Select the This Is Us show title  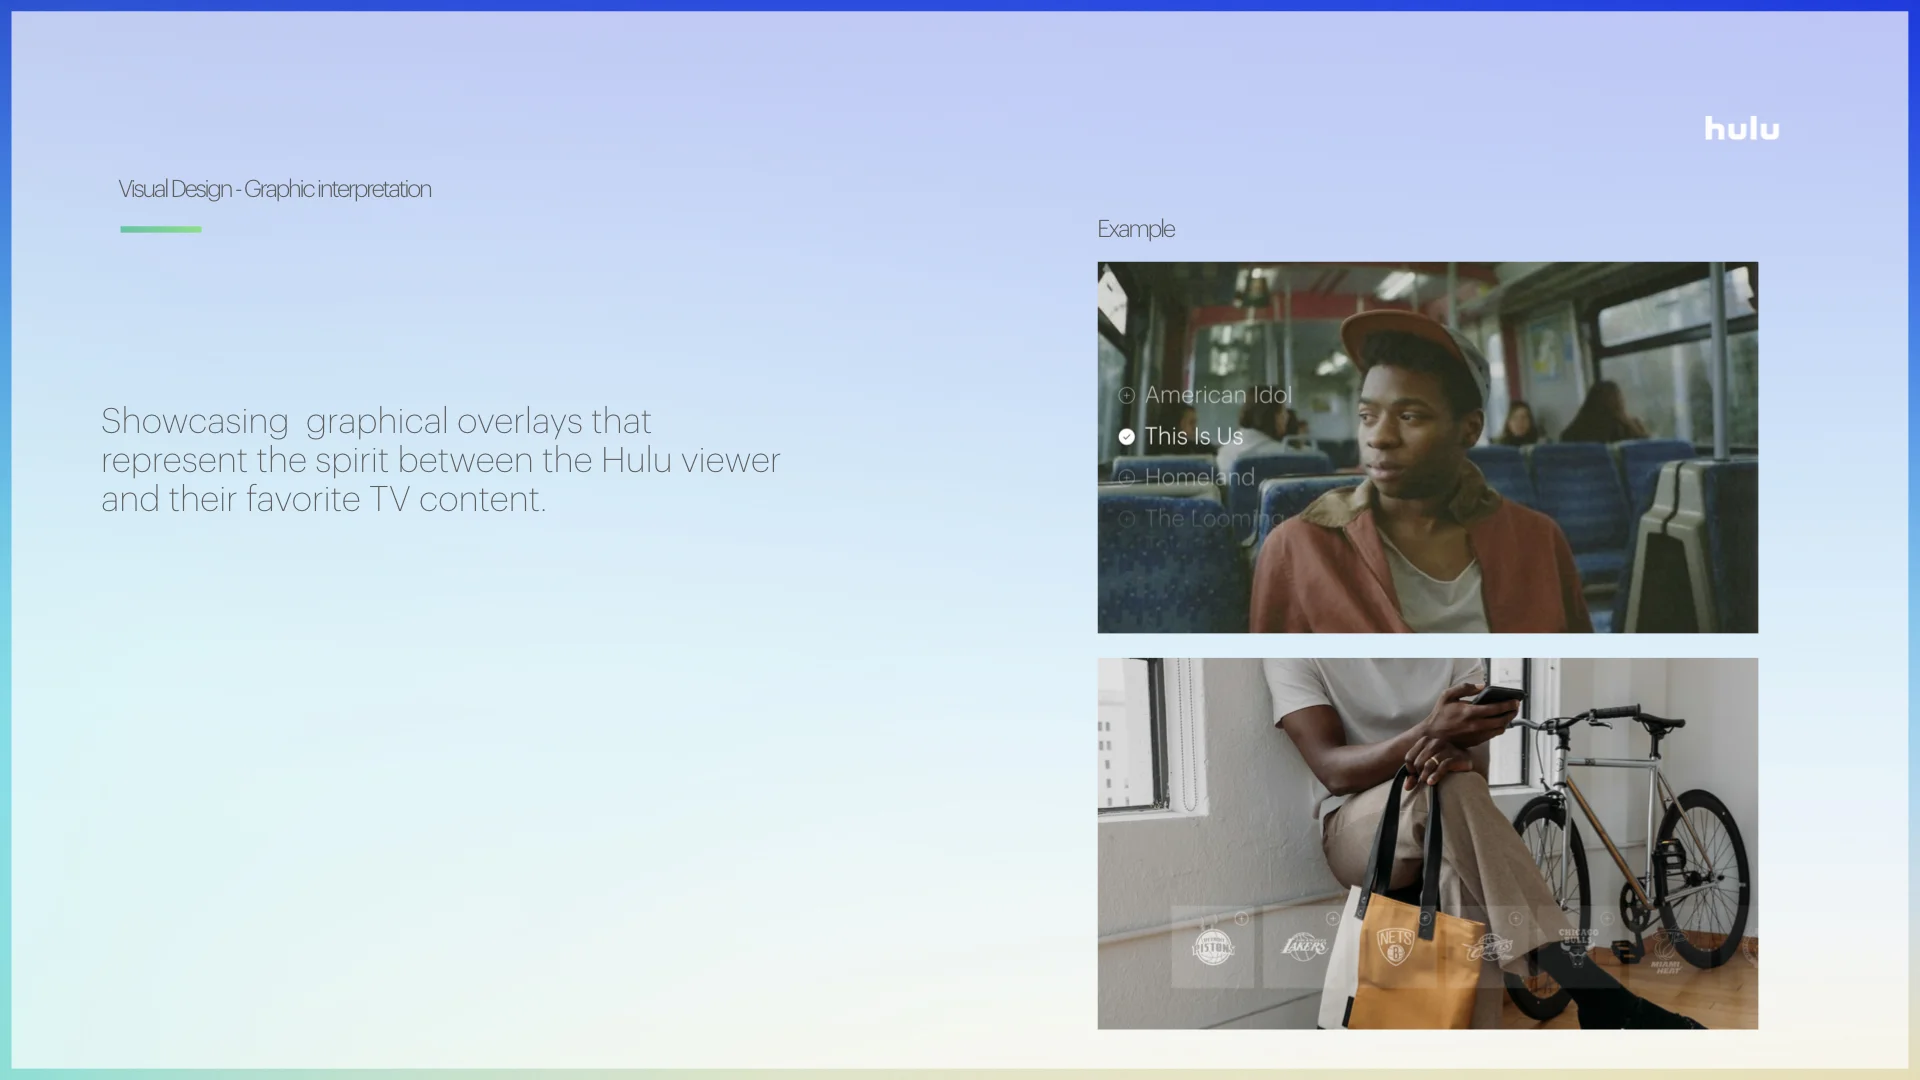tap(1194, 437)
